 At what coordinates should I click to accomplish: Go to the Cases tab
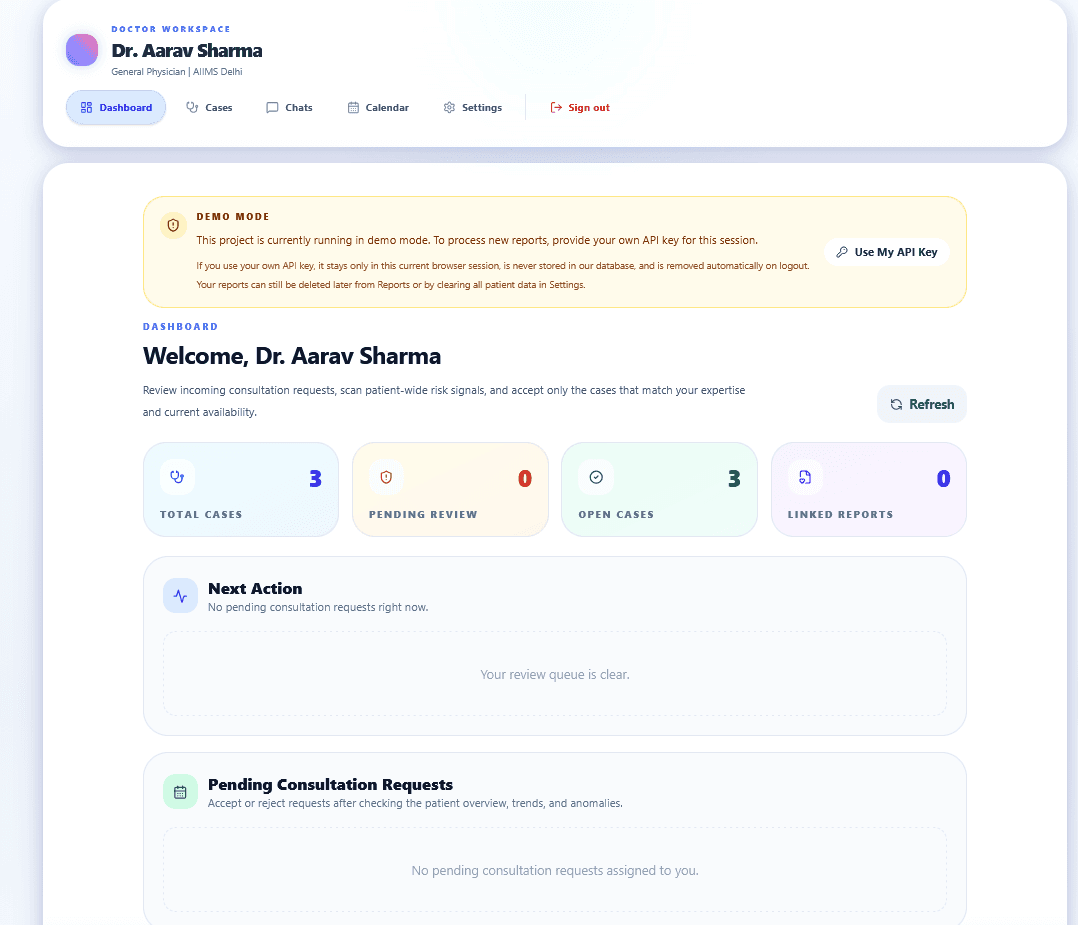pos(210,107)
